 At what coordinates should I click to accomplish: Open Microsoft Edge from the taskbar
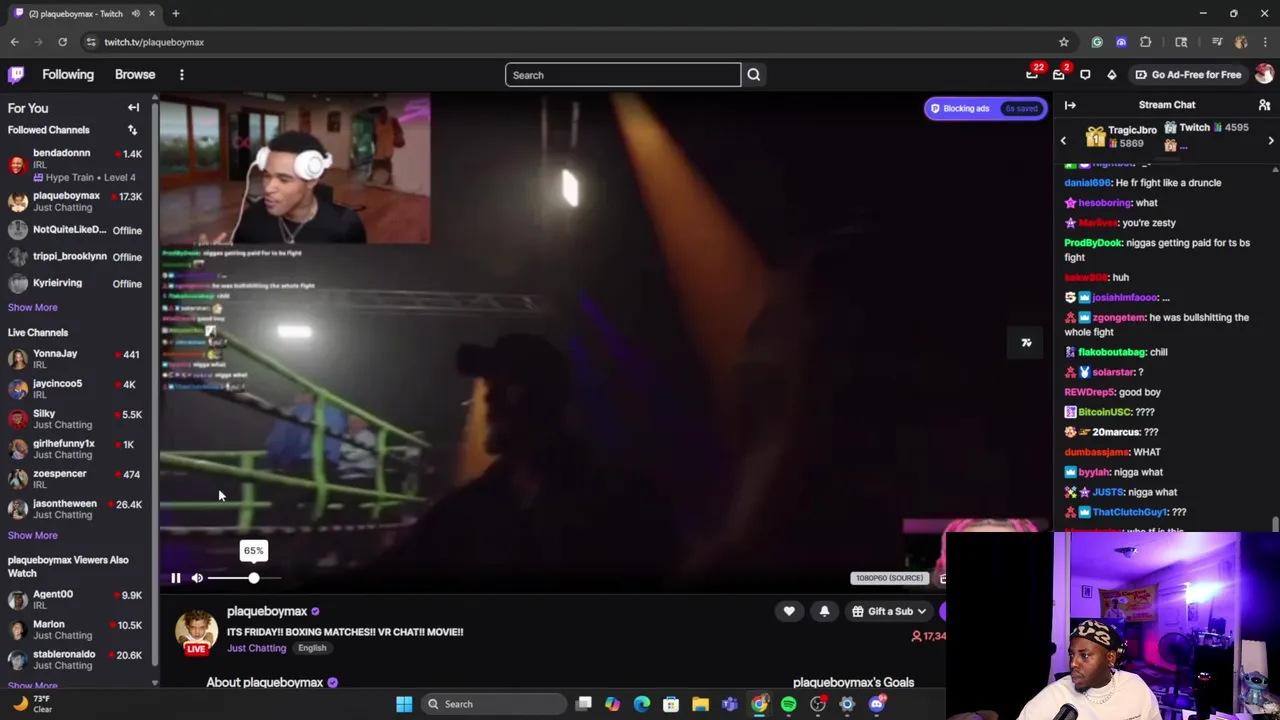(x=642, y=704)
